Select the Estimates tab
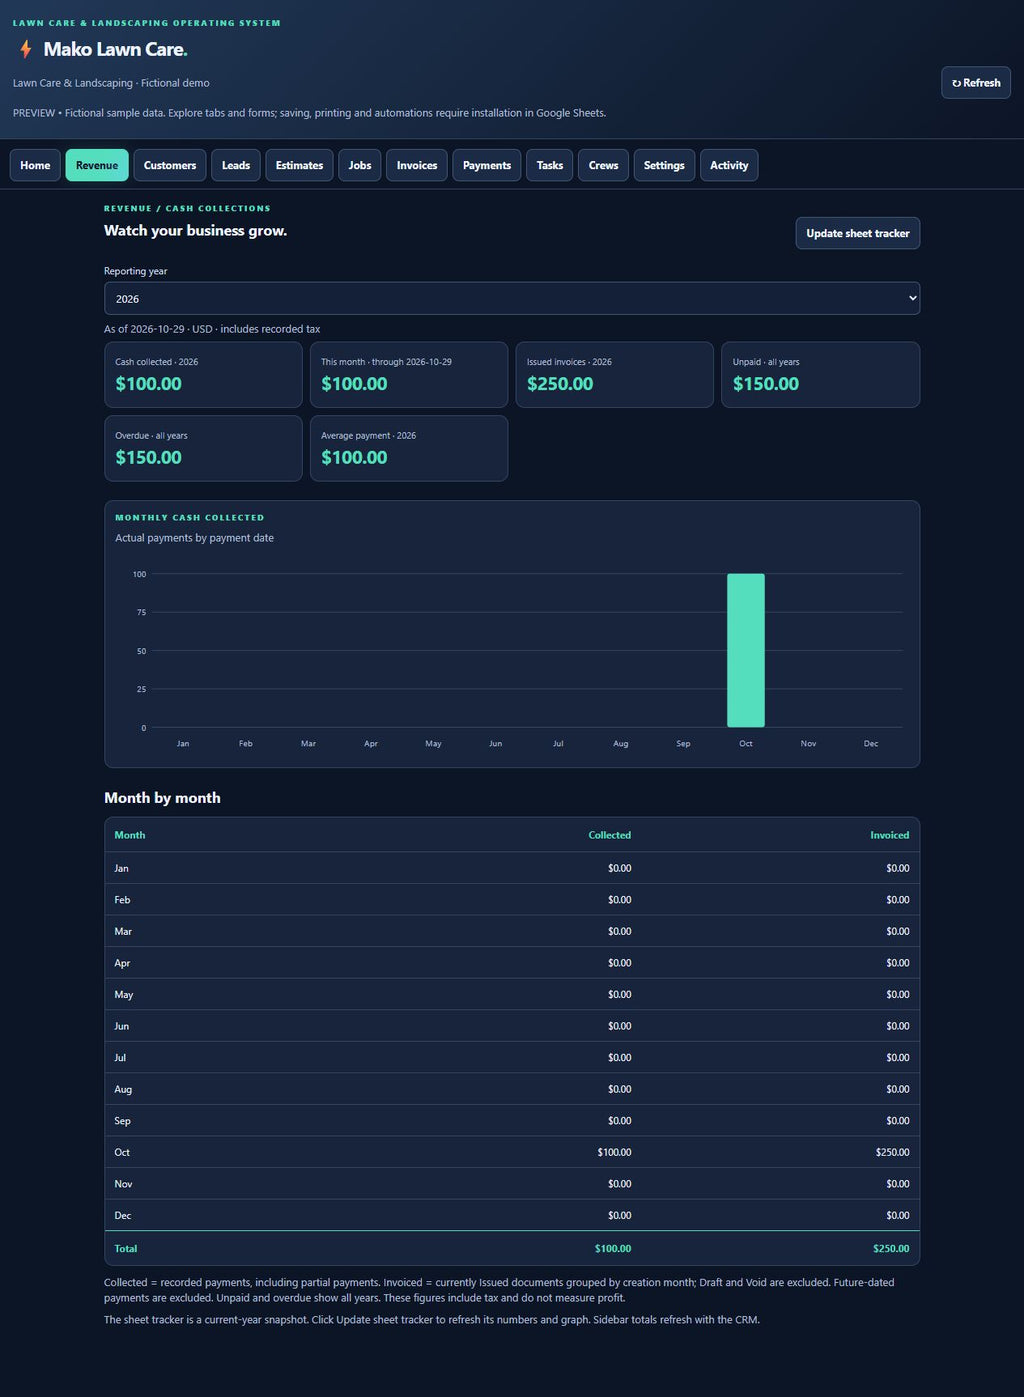This screenshot has height=1397, width=1024. click(300, 165)
